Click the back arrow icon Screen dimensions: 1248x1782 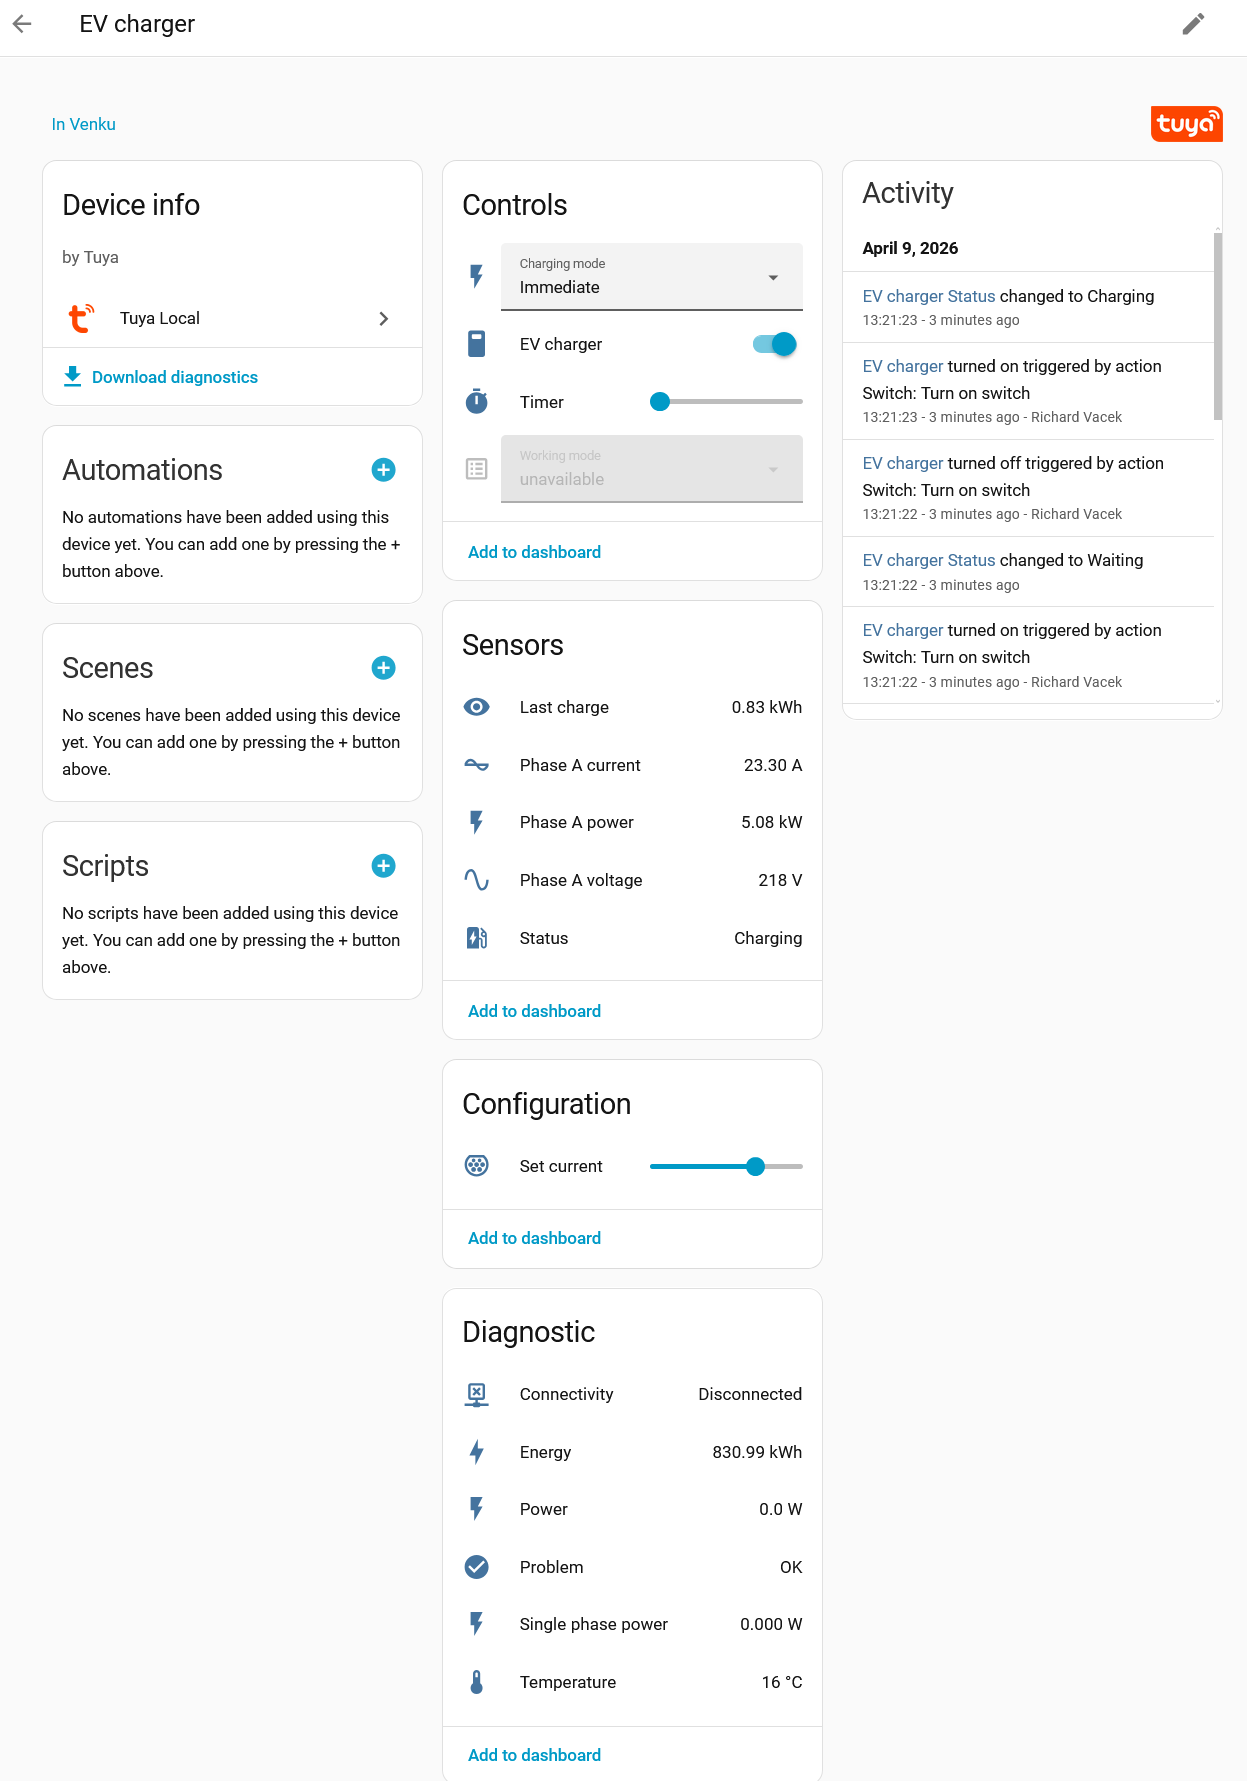(22, 24)
